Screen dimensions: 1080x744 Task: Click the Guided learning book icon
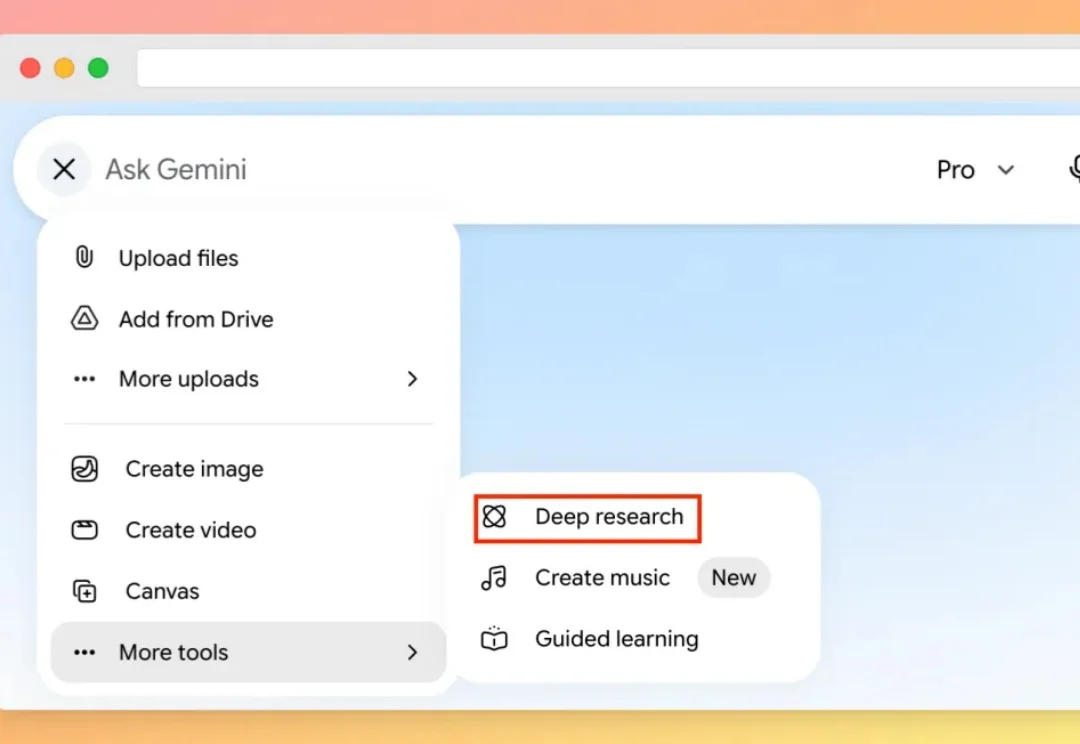[x=494, y=639]
